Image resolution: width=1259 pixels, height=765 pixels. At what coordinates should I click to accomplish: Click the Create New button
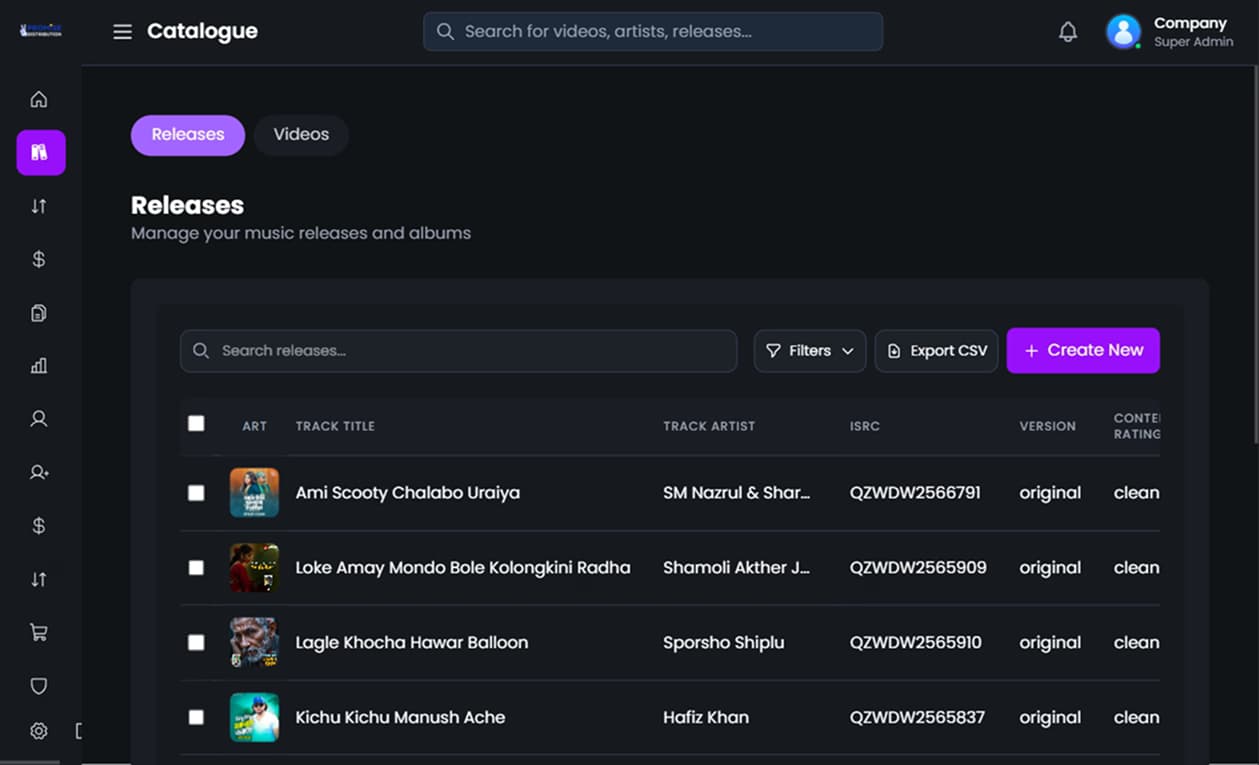pyautogui.click(x=1083, y=350)
